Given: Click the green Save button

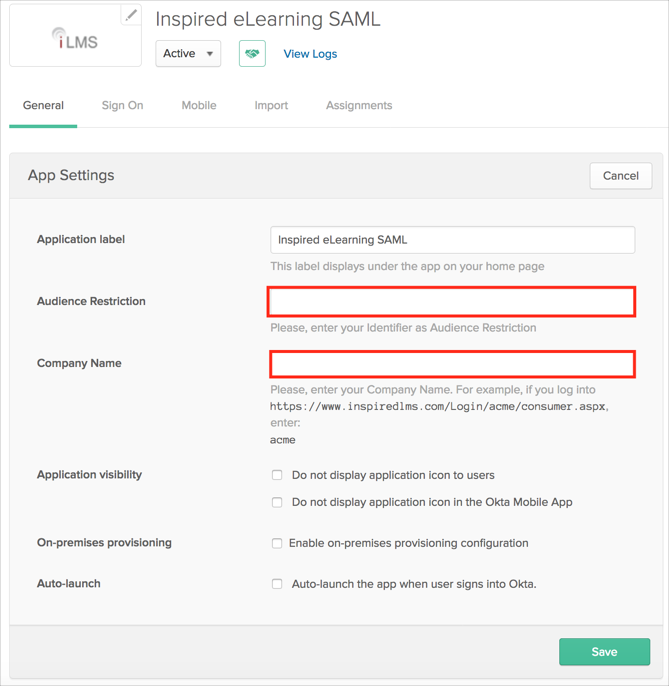Looking at the screenshot, I should [x=604, y=652].
